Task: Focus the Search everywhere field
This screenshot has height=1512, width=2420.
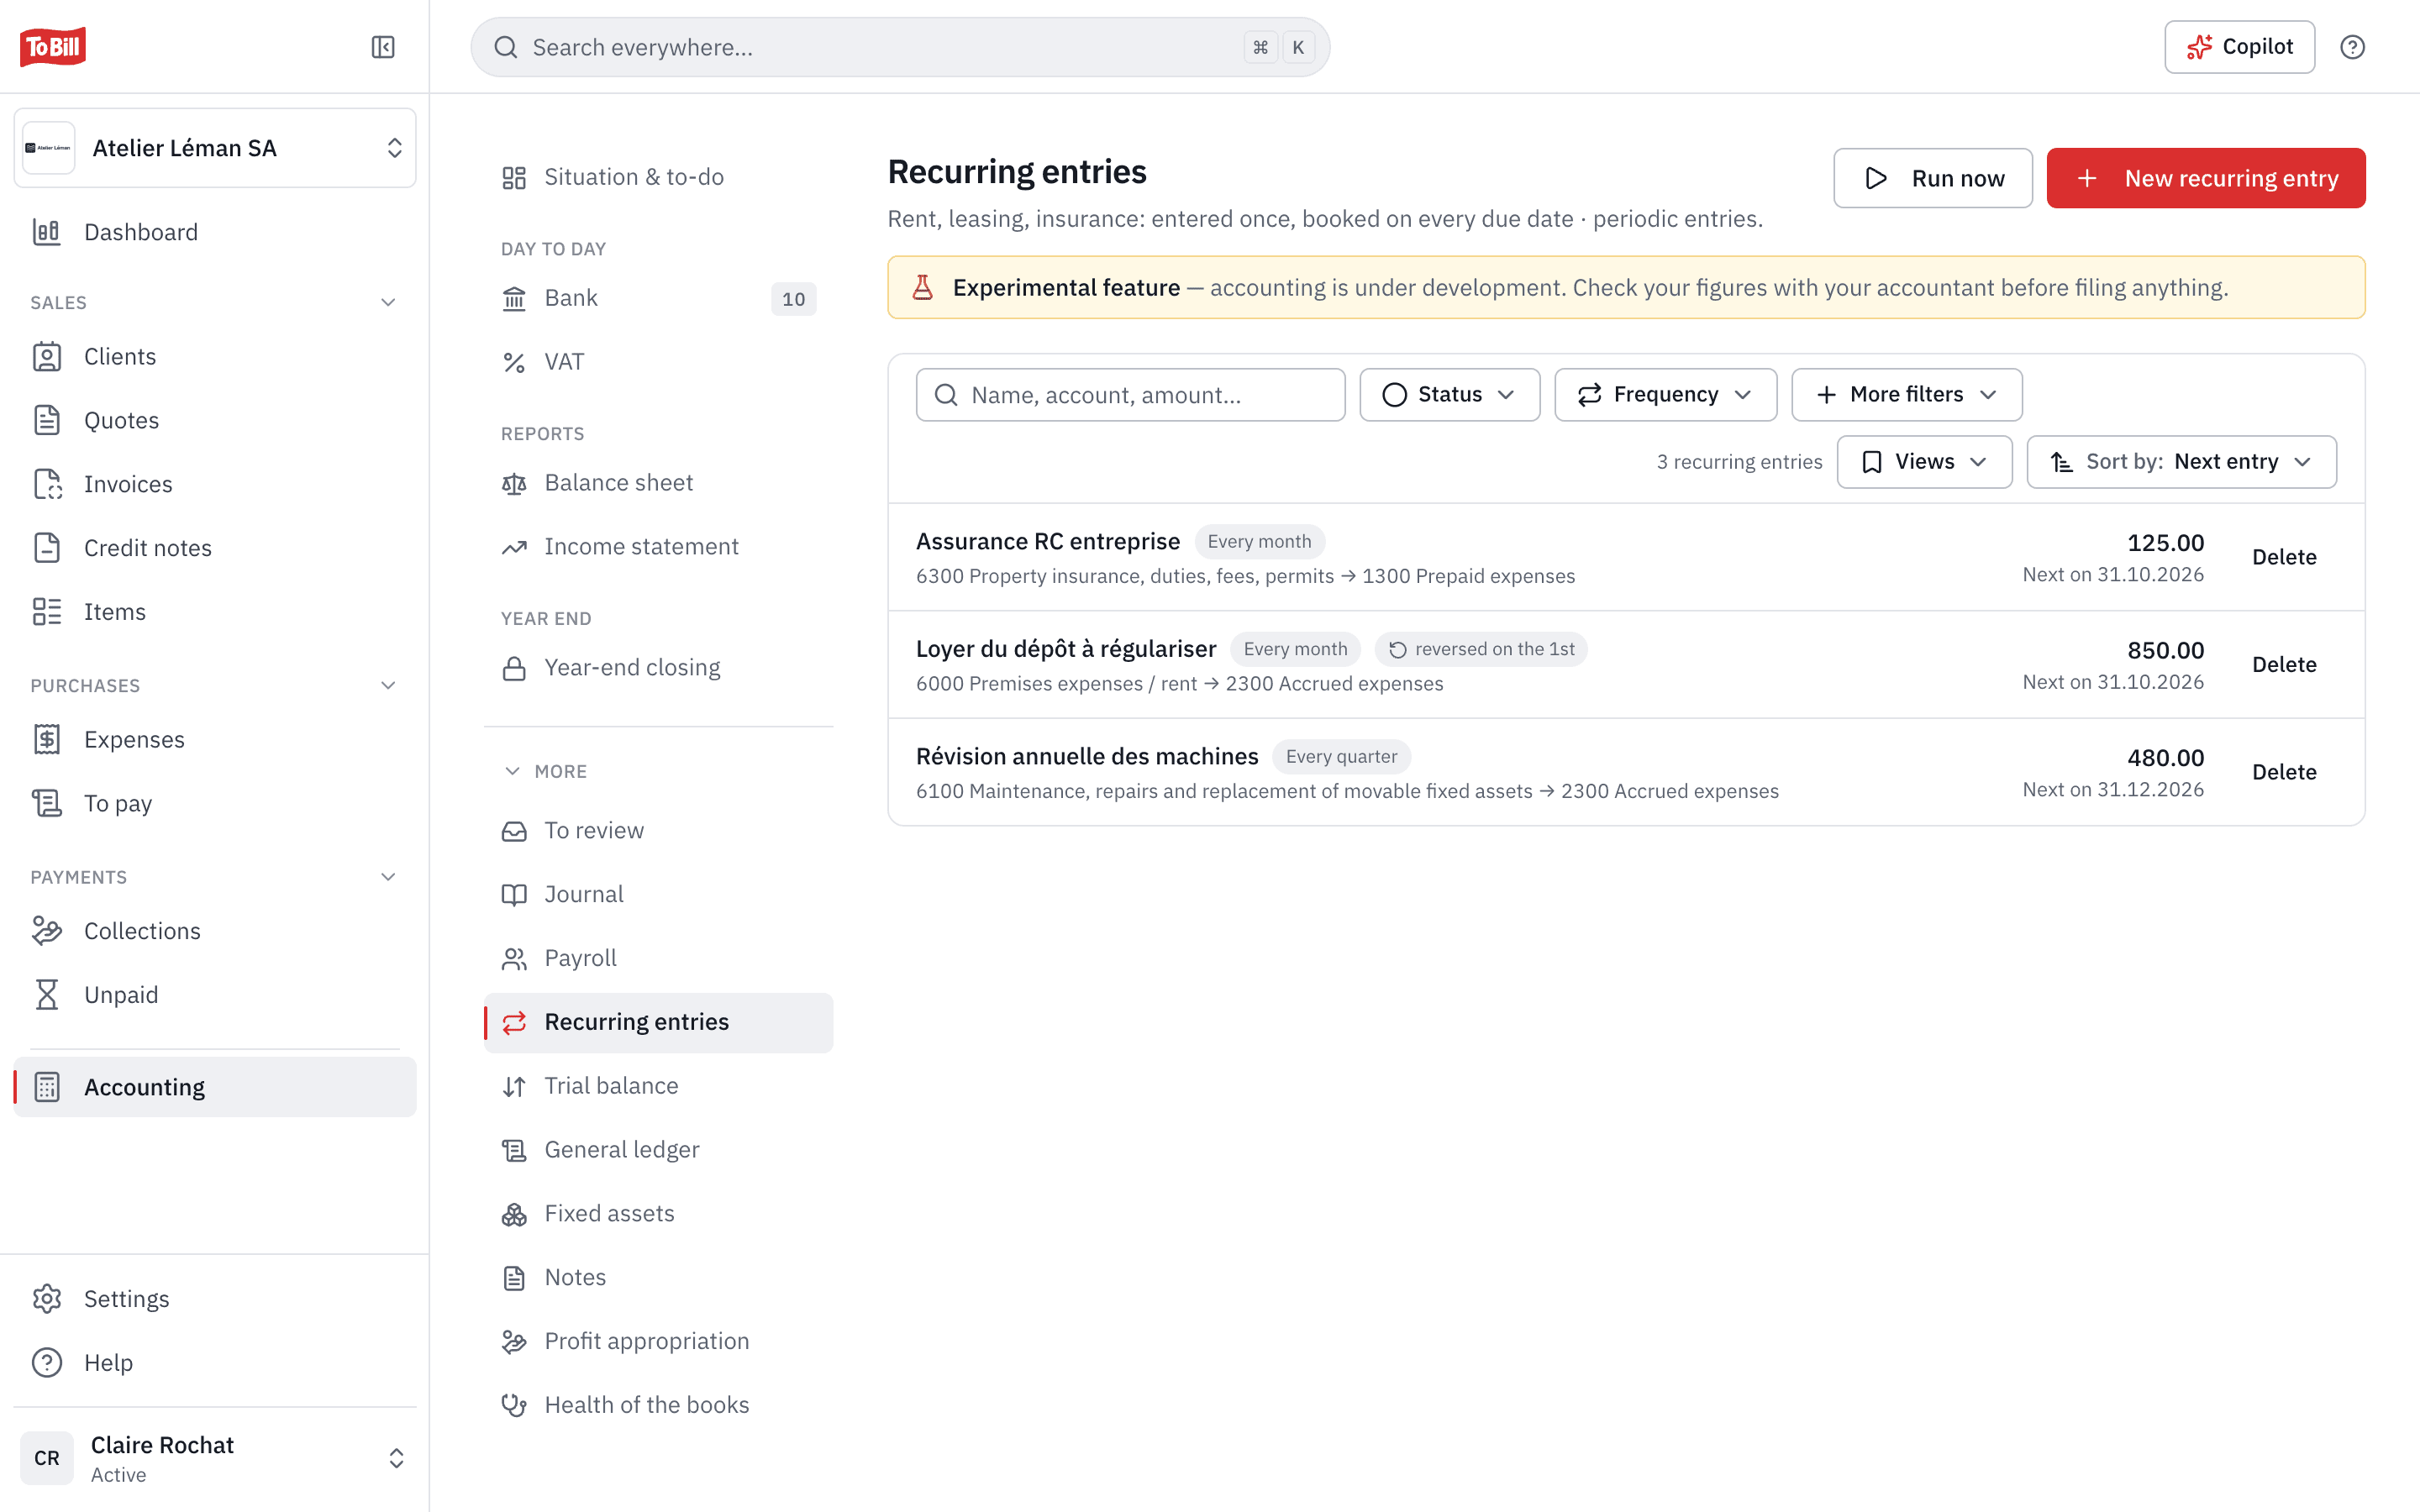Action: [900, 47]
